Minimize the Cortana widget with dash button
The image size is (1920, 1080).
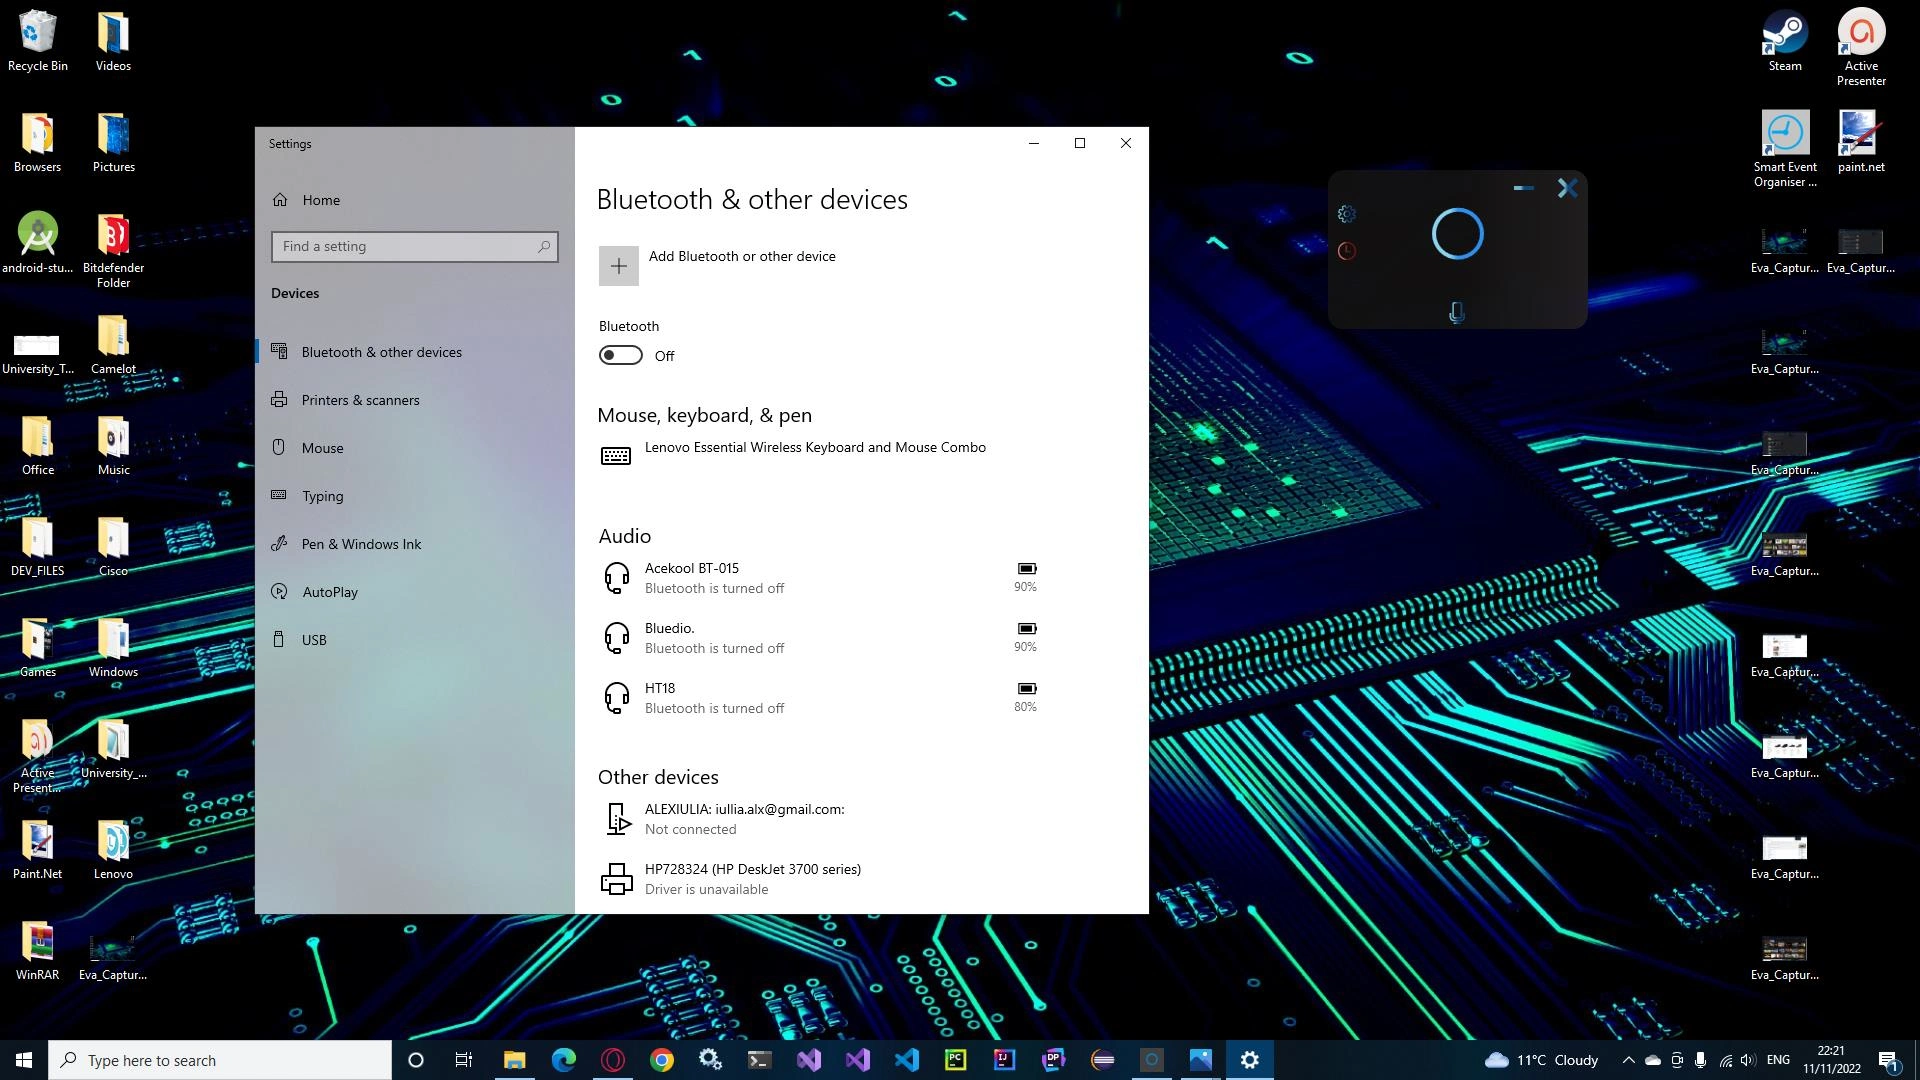point(1523,188)
